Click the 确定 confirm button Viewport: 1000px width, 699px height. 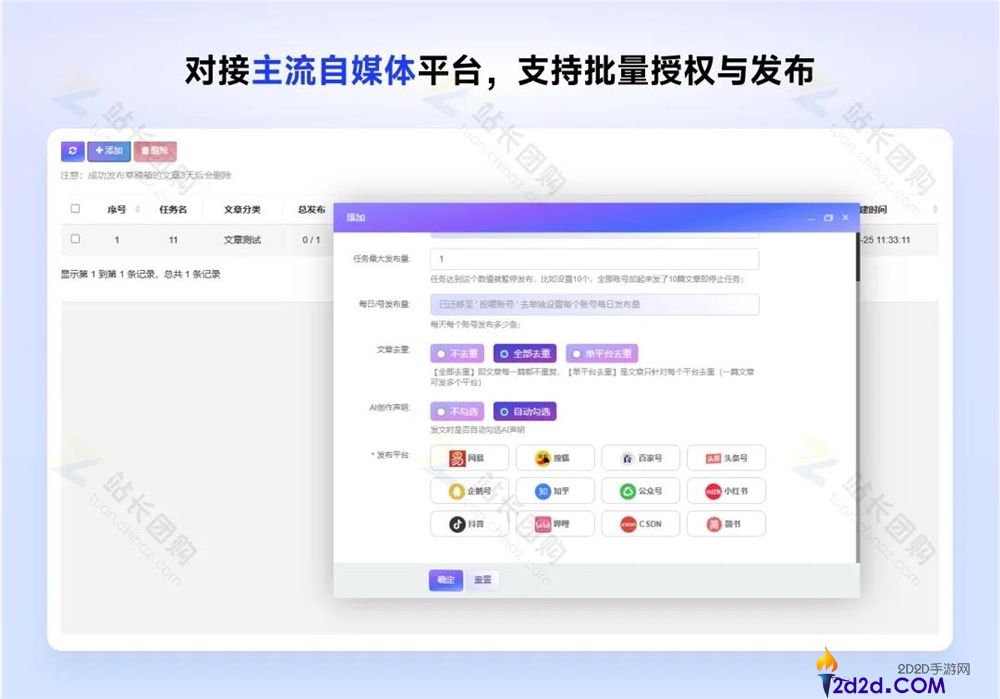point(446,580)
